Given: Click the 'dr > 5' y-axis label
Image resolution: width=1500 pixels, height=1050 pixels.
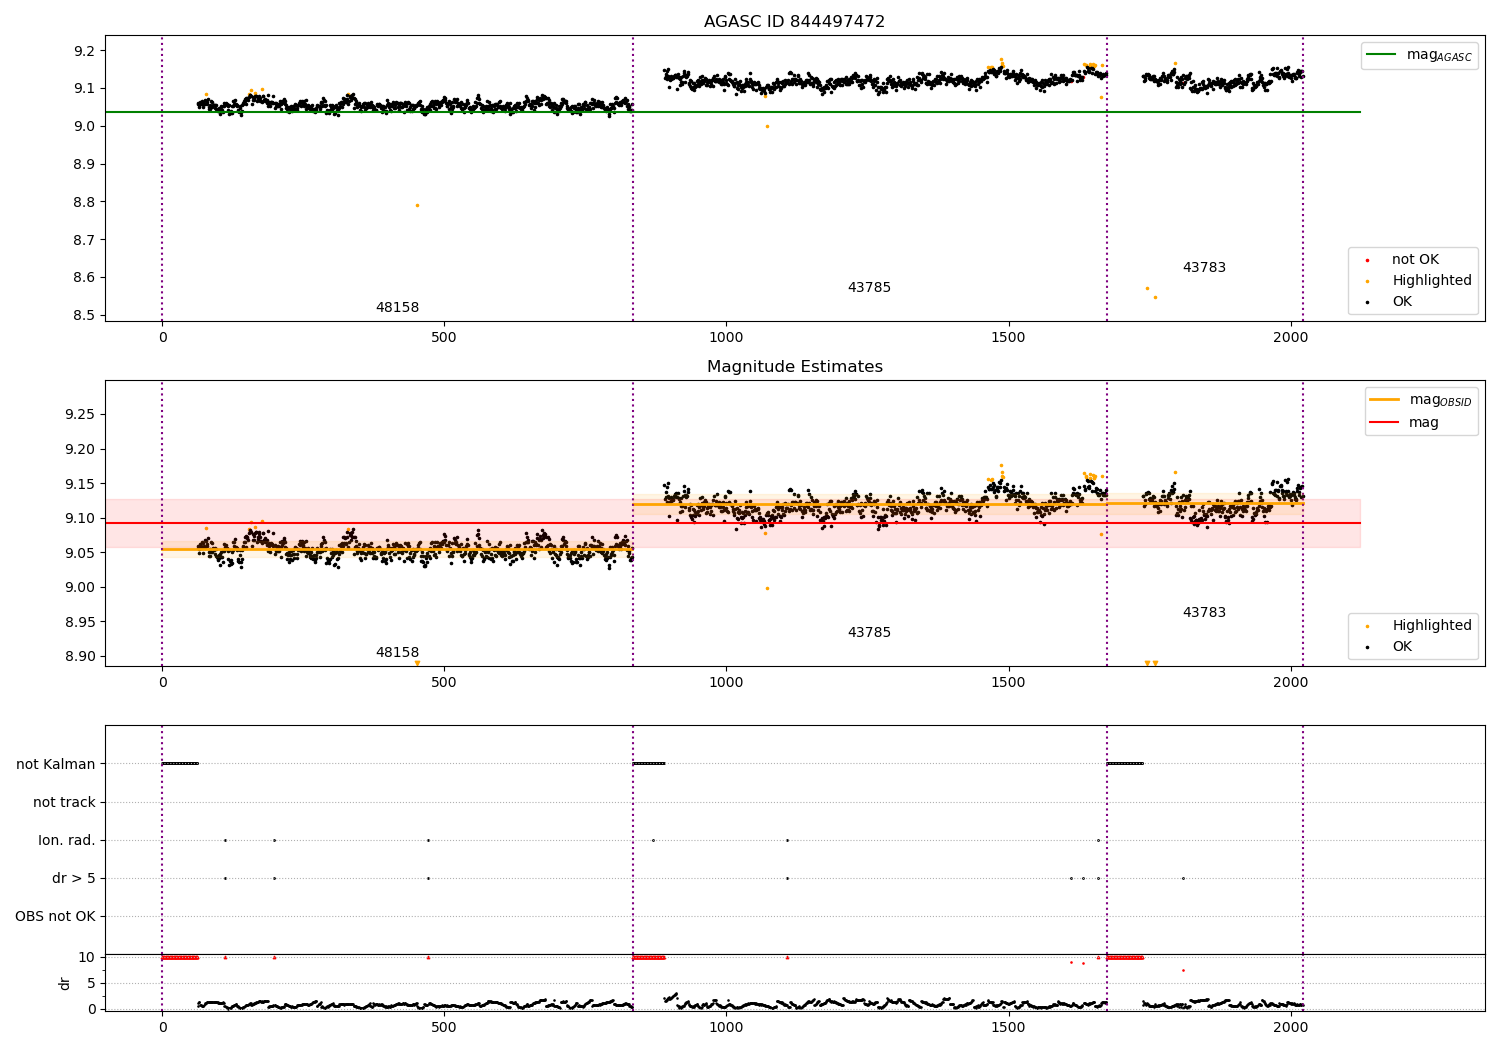Looking at the screenshot, I should point(74,879).
